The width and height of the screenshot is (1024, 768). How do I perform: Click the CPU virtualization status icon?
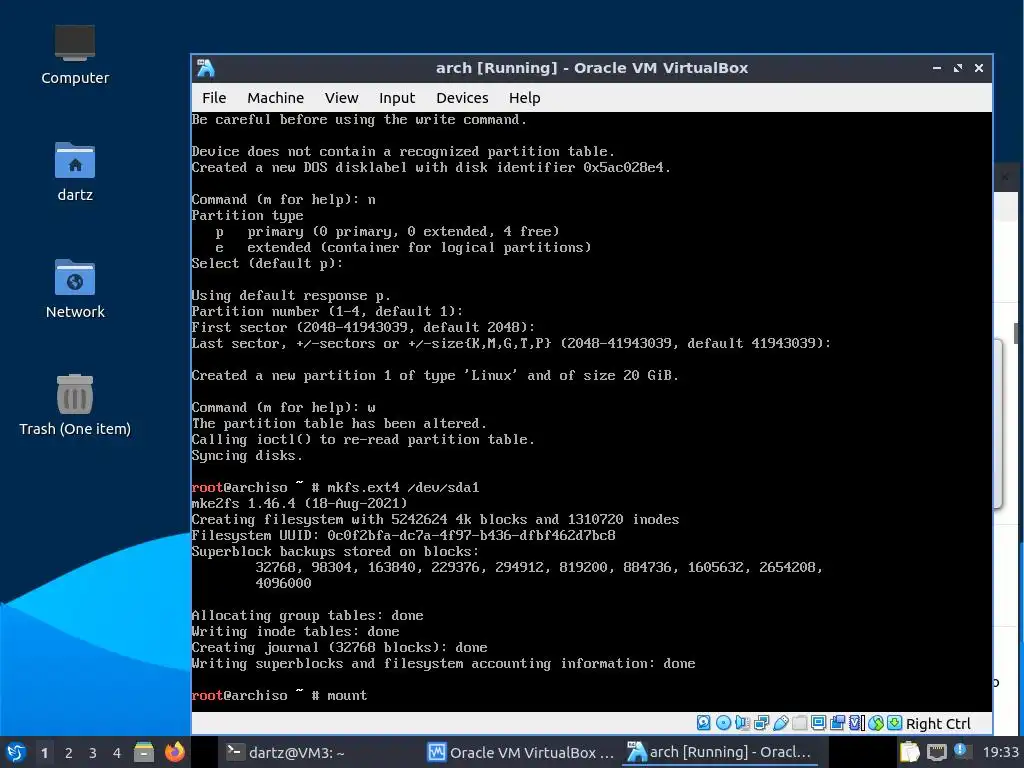pyautogui.click(x=856, y=723)
